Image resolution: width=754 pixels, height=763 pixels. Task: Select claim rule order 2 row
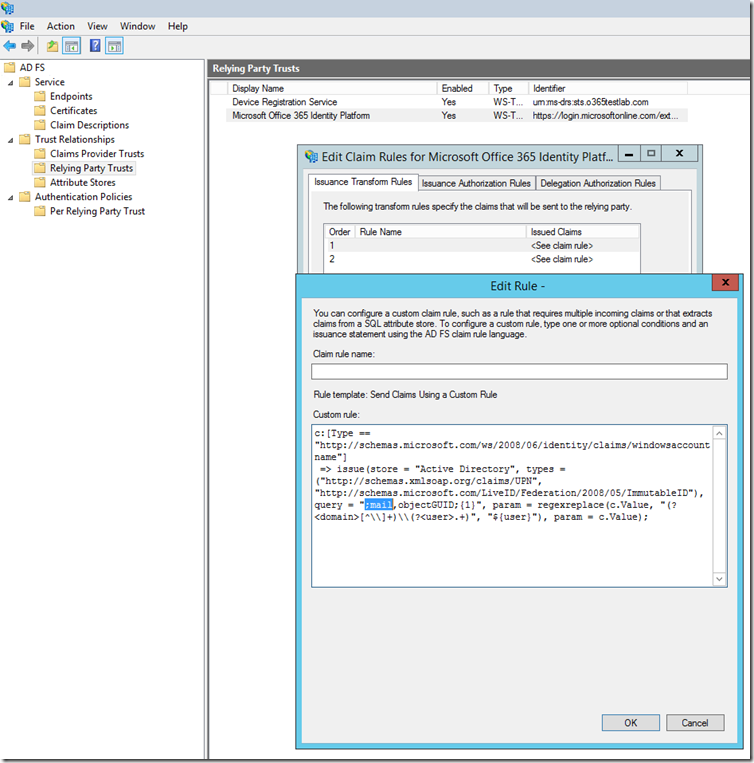(482, 259)
